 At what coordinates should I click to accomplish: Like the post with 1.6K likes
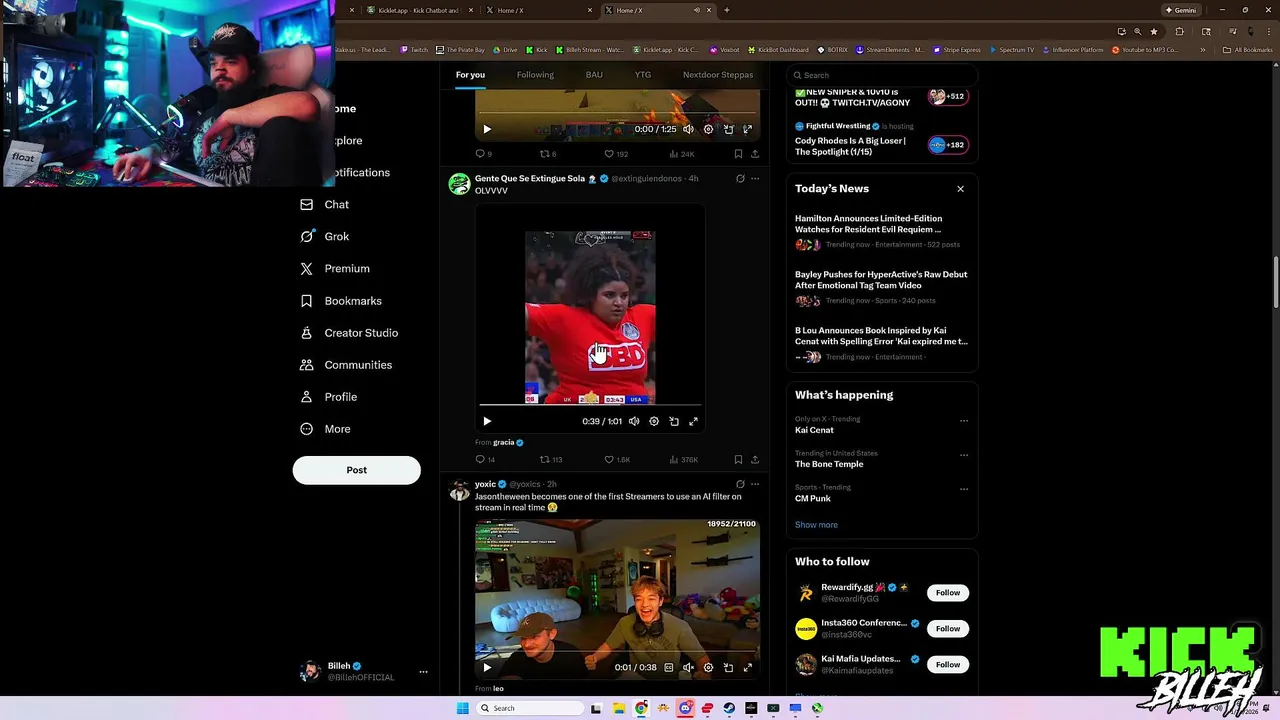617,460
